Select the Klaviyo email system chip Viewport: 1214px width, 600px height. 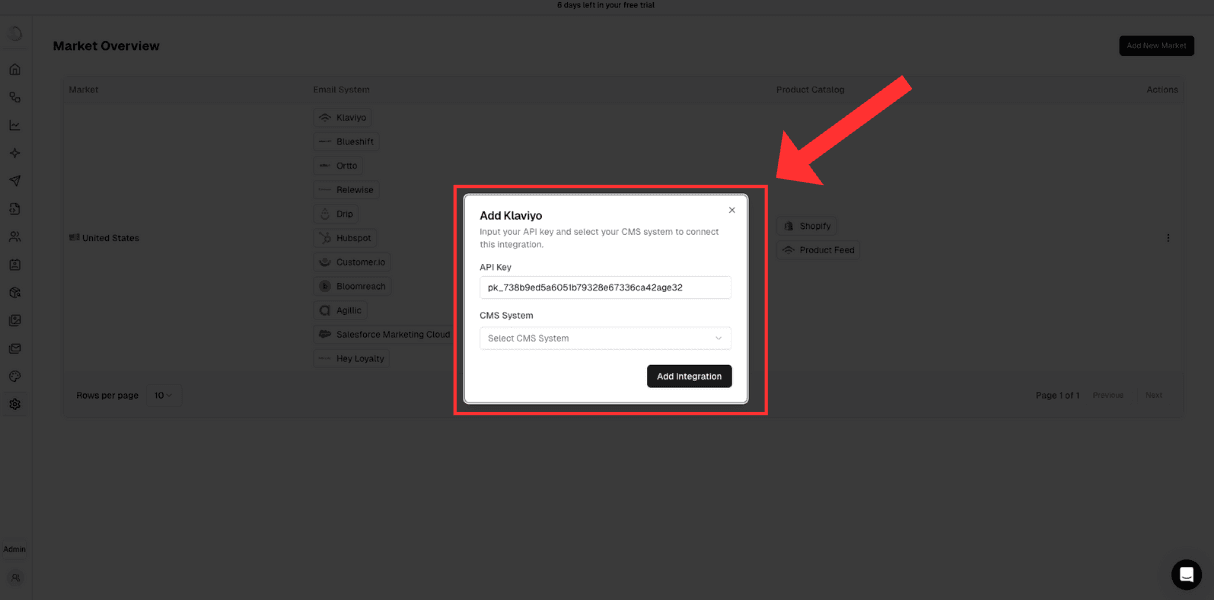[x=343, y=118]
